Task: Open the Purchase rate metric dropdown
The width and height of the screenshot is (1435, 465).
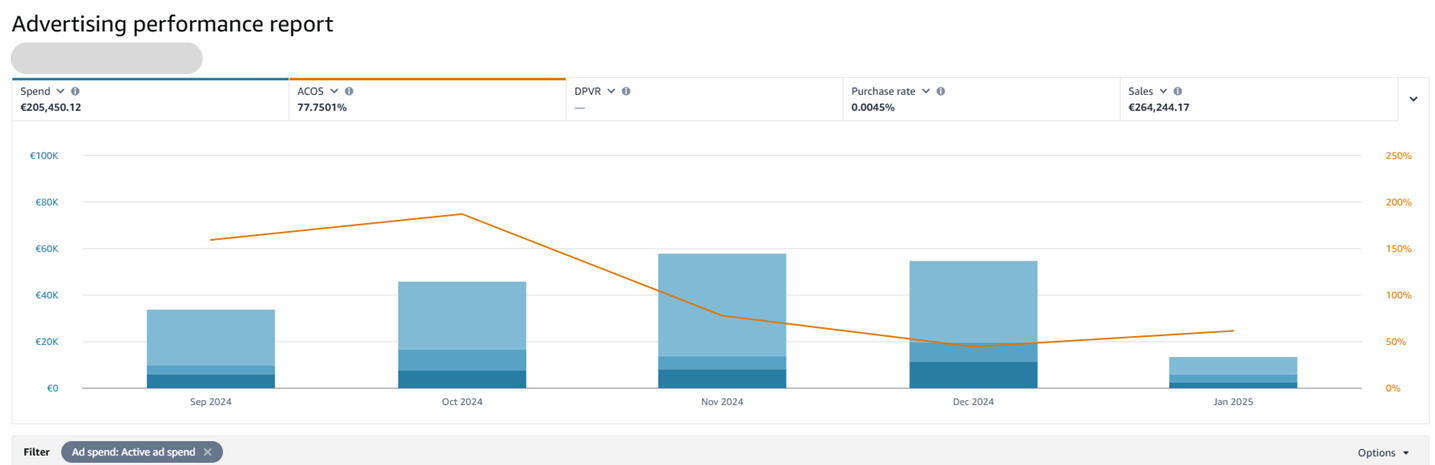Action: coord(926,91)
